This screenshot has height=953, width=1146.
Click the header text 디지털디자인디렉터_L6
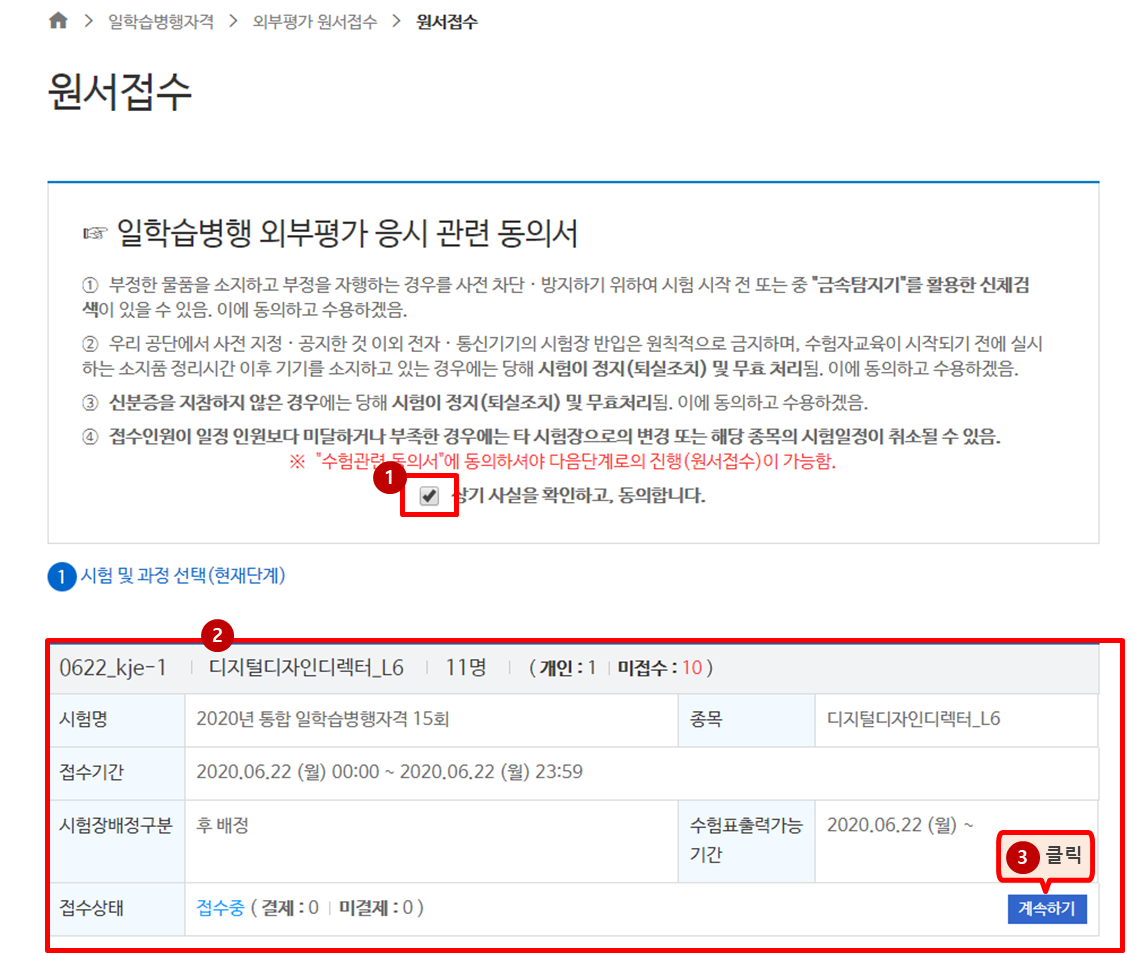[306, 667]
